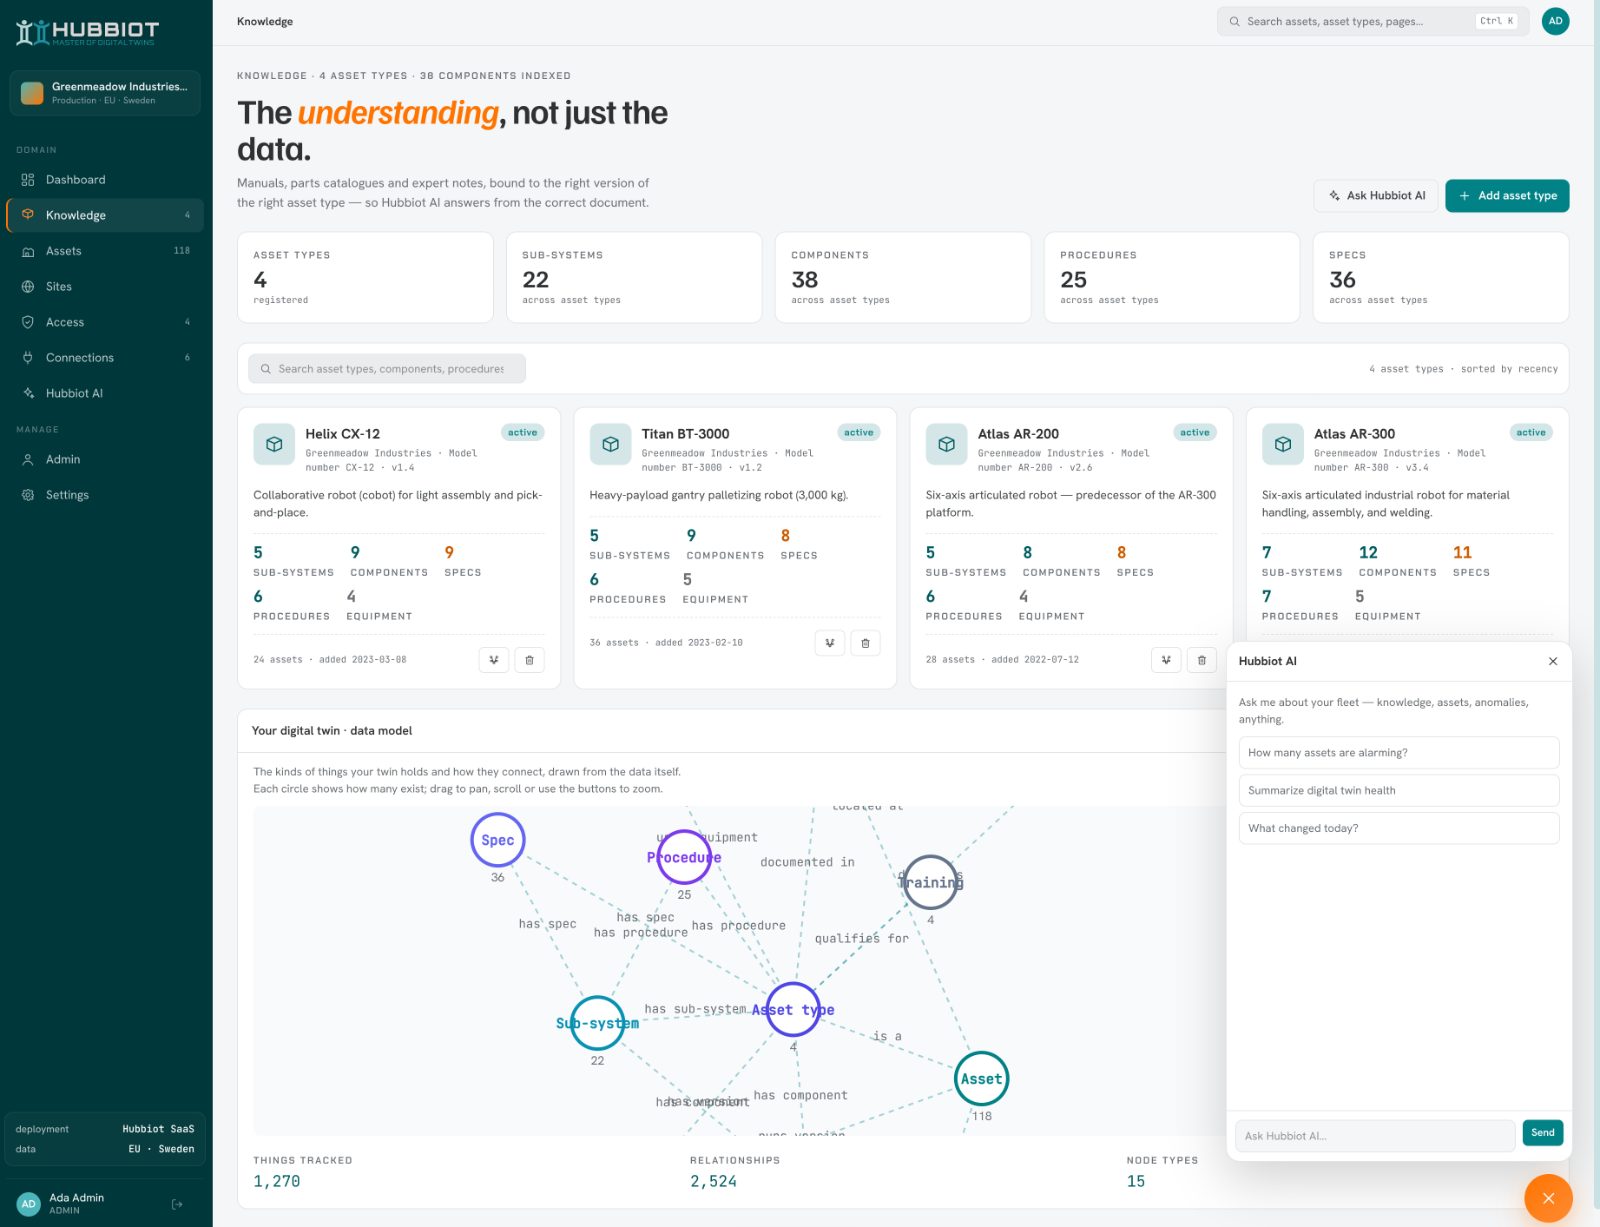Delete Atlas AR-200 using the trash icon
The image size is (1600, 1227).
click(x=1202, y=660)
